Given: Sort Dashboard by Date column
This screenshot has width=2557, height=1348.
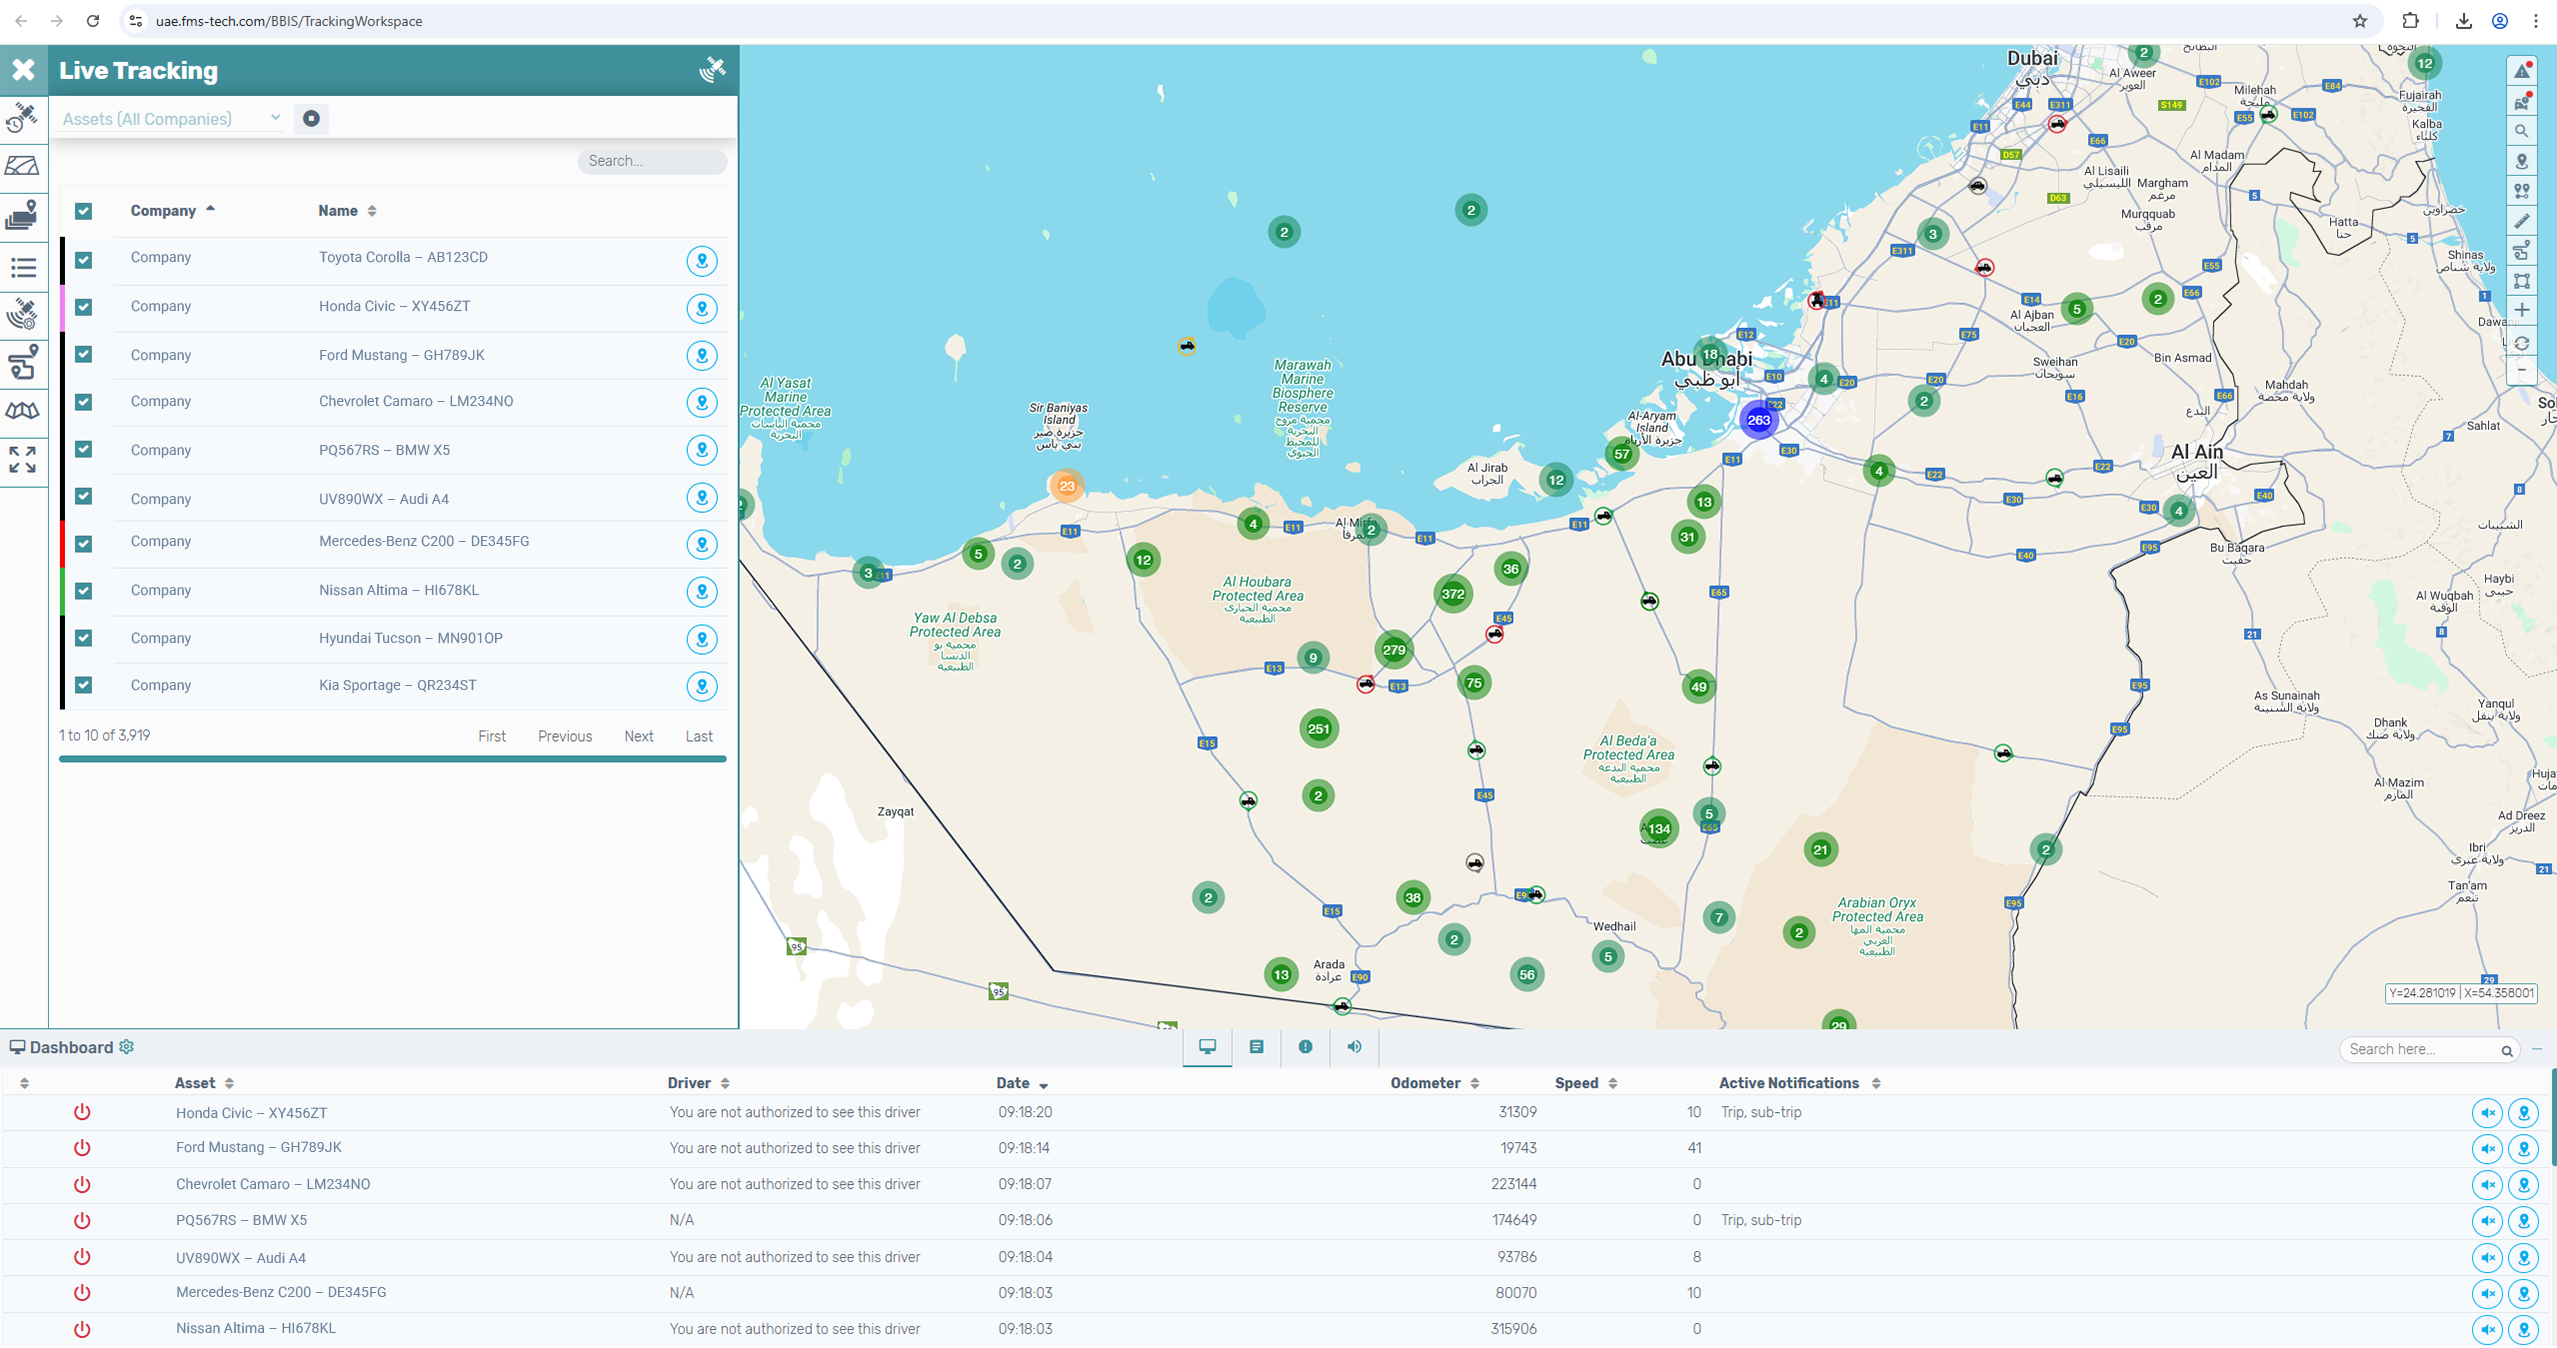Looking at the screenshot, I should tap(1022, 1083).
